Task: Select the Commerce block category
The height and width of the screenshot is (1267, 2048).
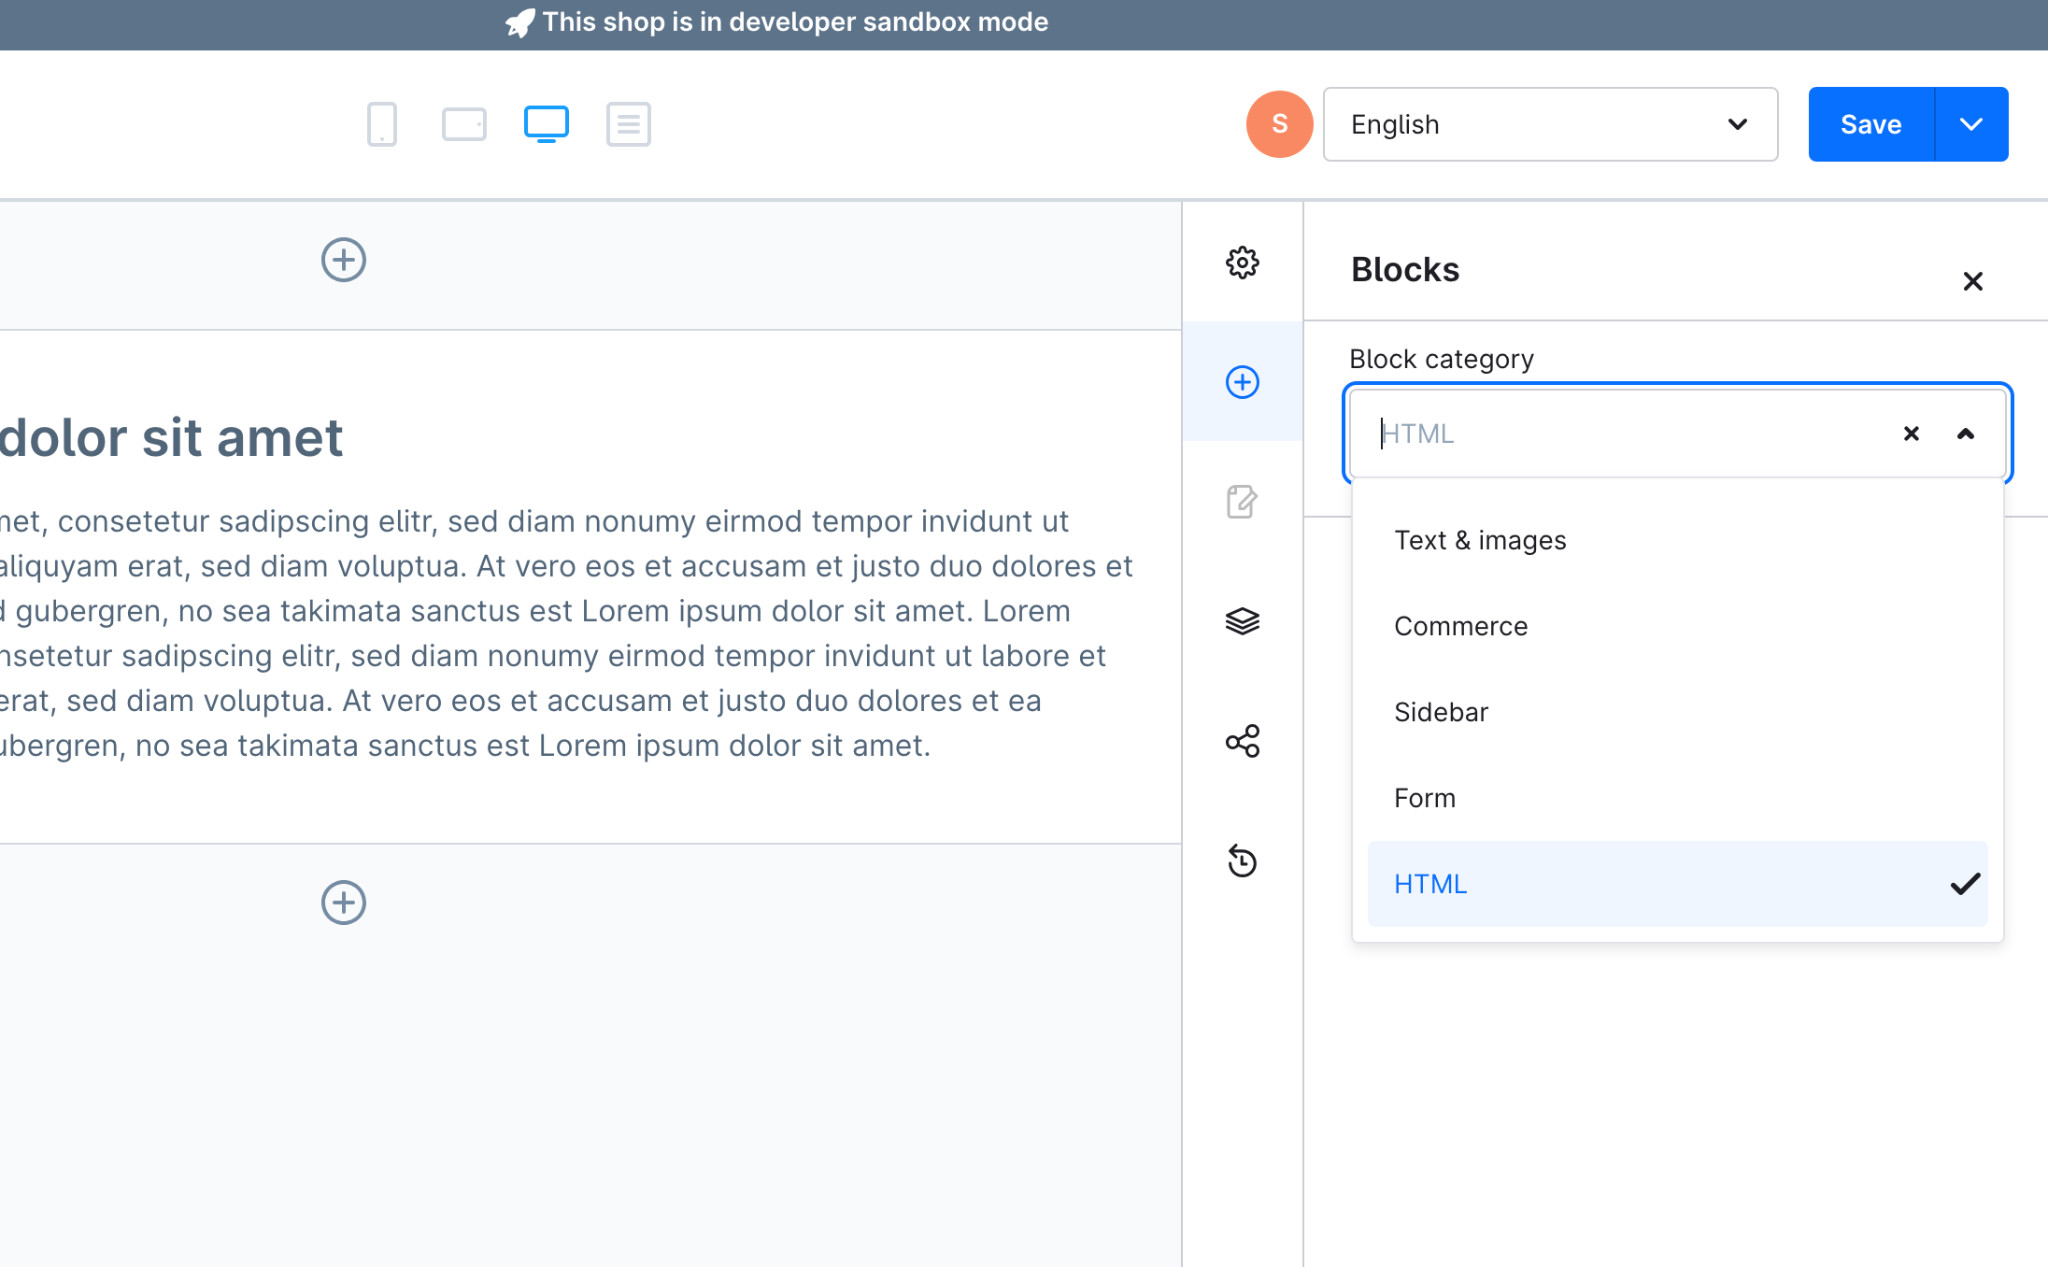Action: [x=1460, y=626]
